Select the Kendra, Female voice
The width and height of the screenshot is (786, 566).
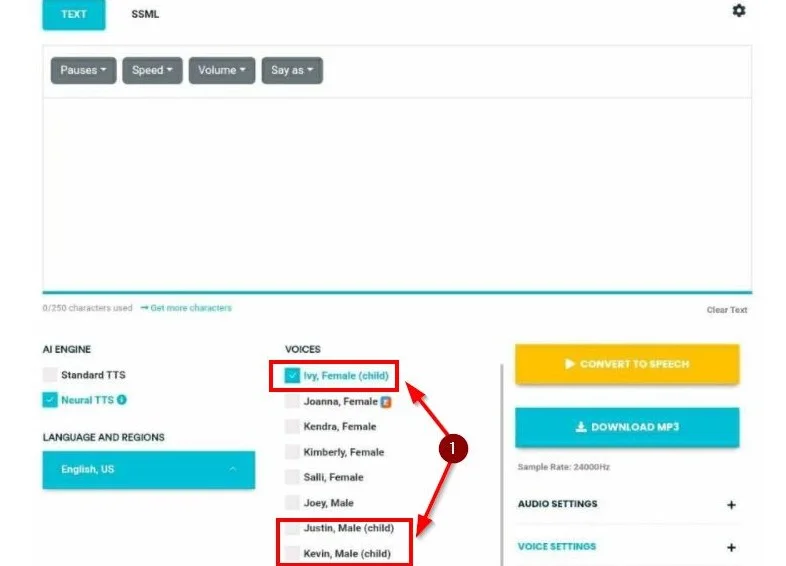pyautogui.click(x=292, y=427)
